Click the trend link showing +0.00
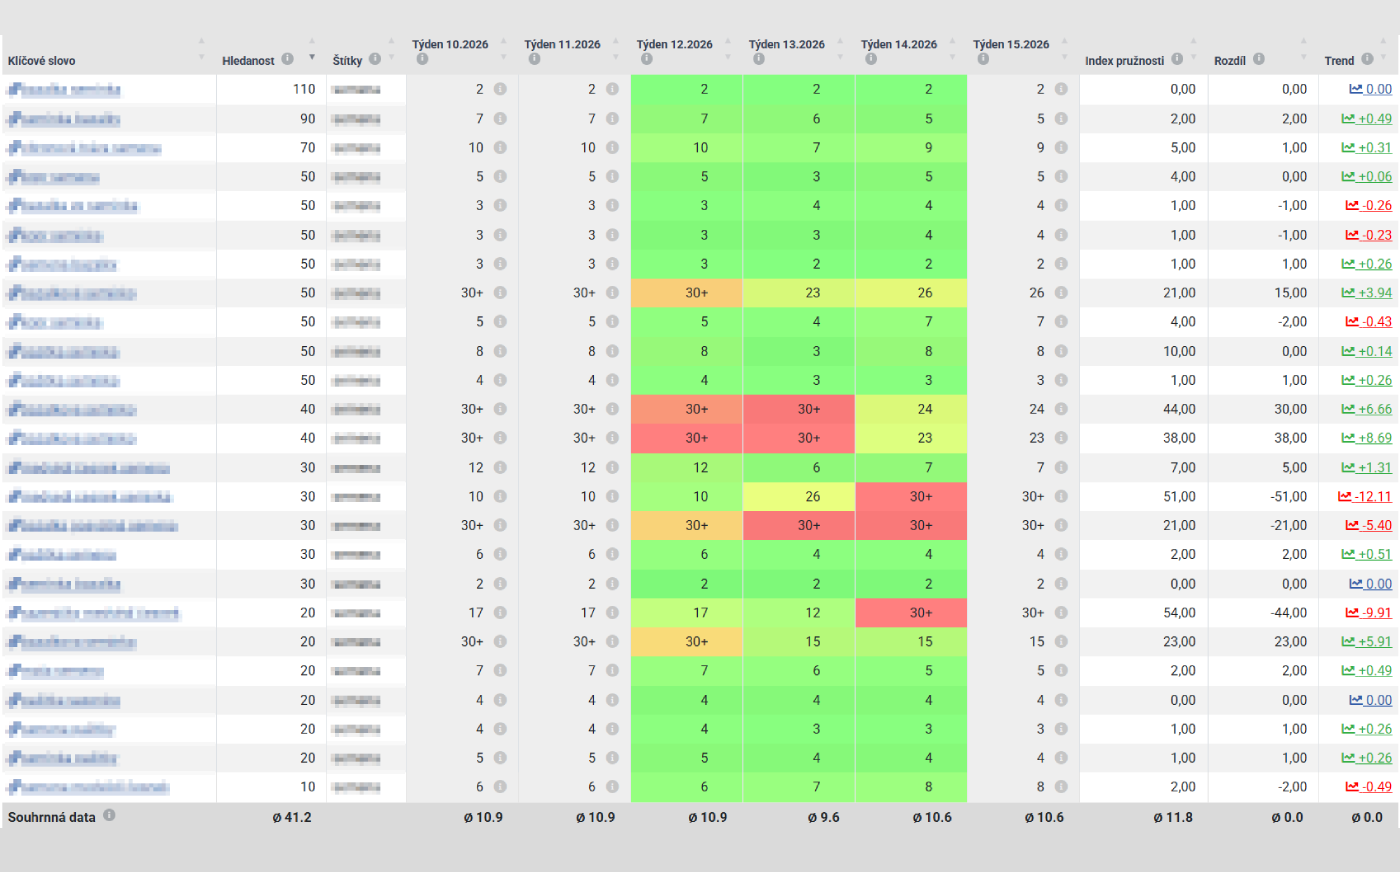 pos(1368,89)
